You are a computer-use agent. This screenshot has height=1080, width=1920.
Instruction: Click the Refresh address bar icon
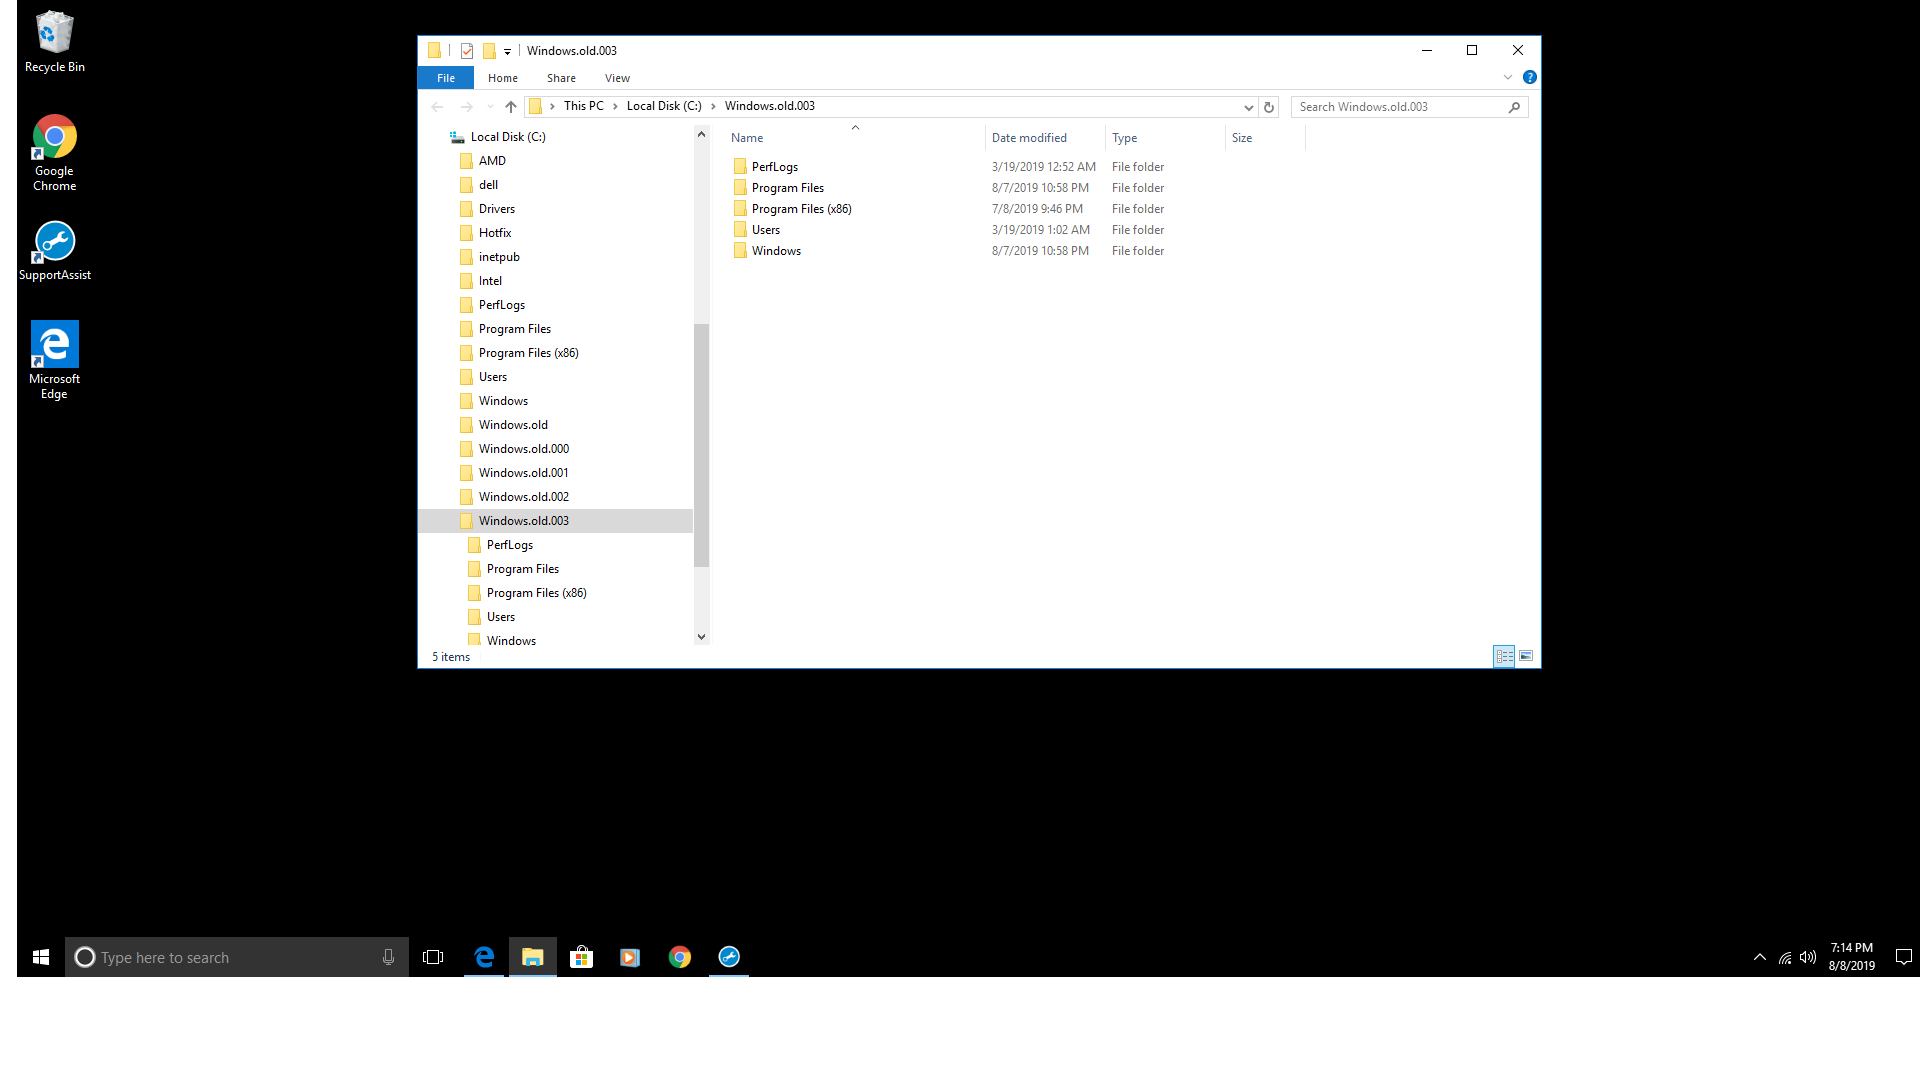[1269, 107]
